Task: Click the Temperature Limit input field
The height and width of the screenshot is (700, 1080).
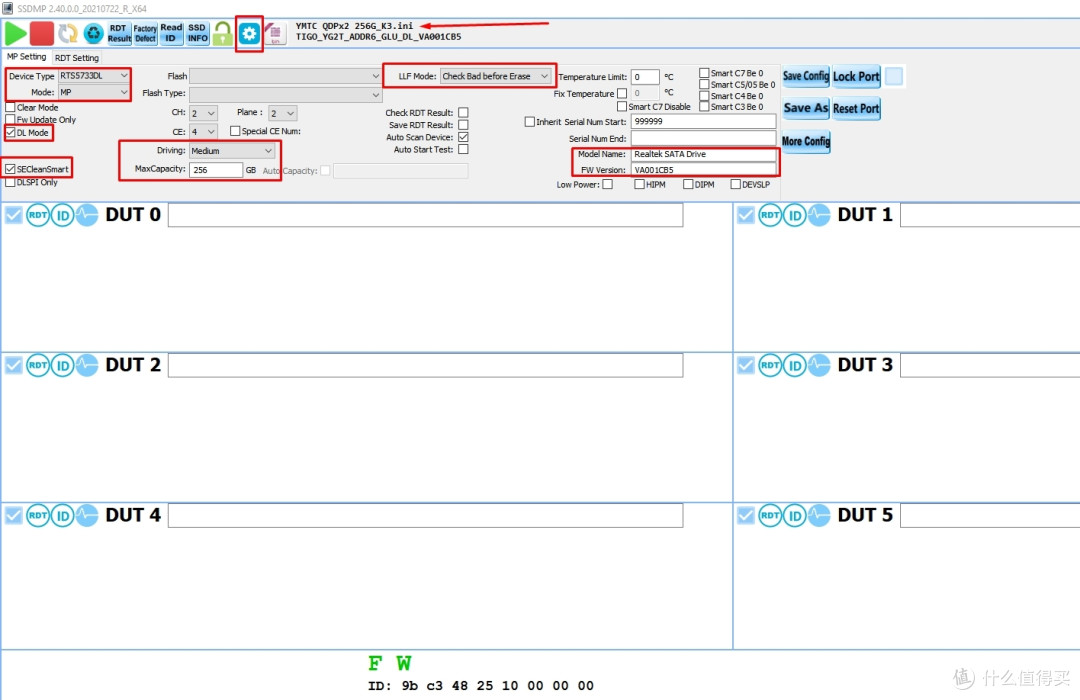Action: [x=645, y=77]
